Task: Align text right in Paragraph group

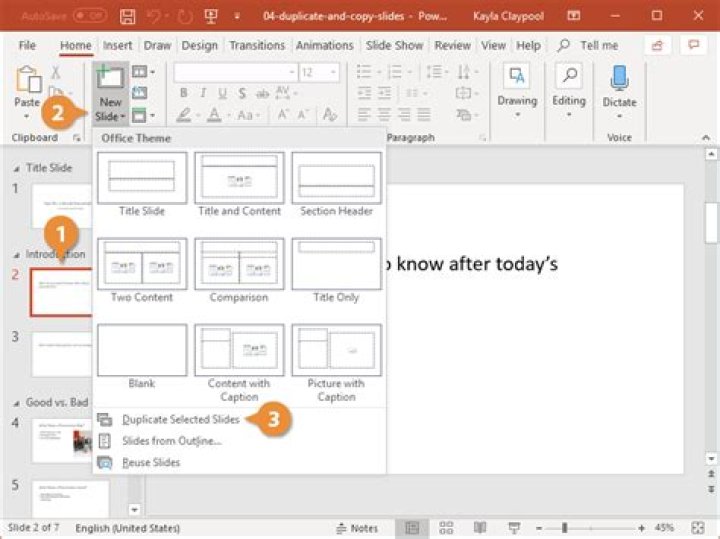Action: click(x=404, y=114)
